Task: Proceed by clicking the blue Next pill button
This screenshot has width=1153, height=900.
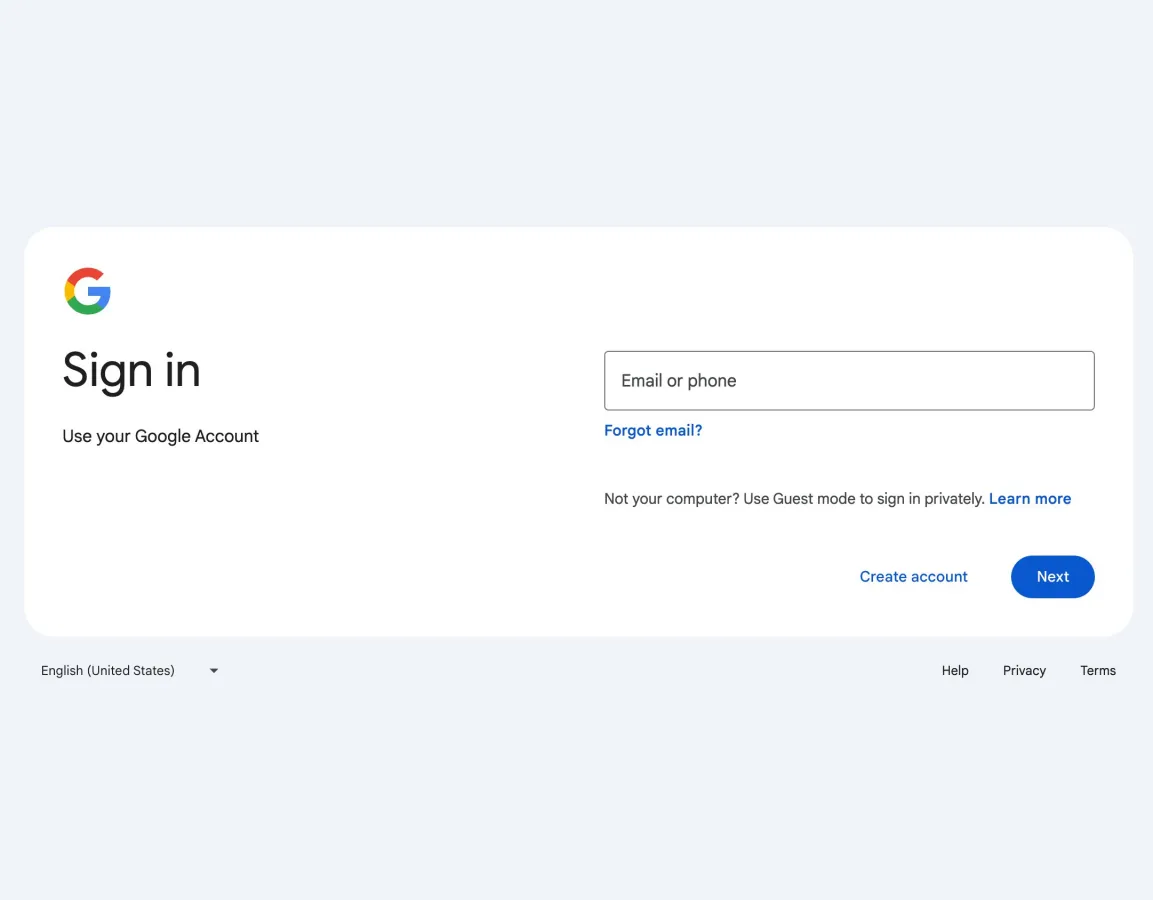Action: click(1052, 576)
